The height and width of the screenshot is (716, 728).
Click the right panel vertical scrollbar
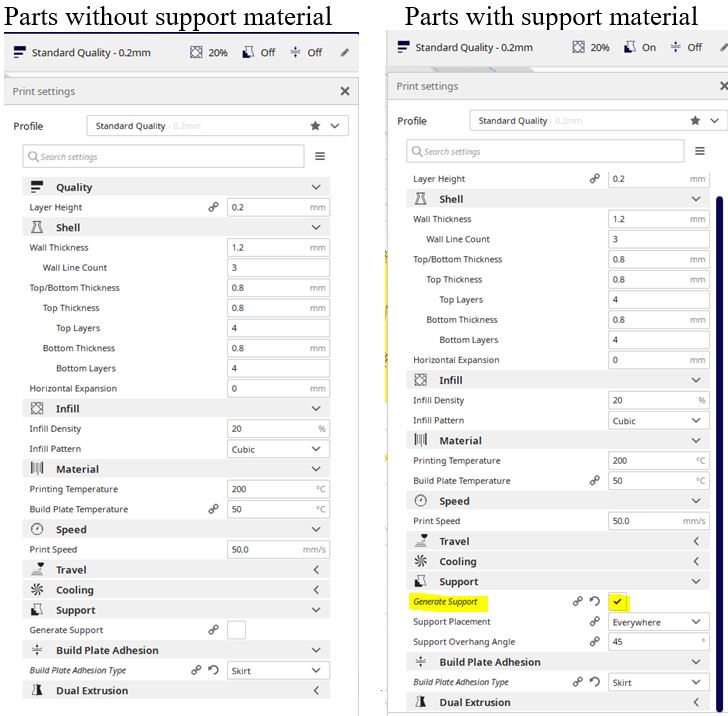point(719,453)
